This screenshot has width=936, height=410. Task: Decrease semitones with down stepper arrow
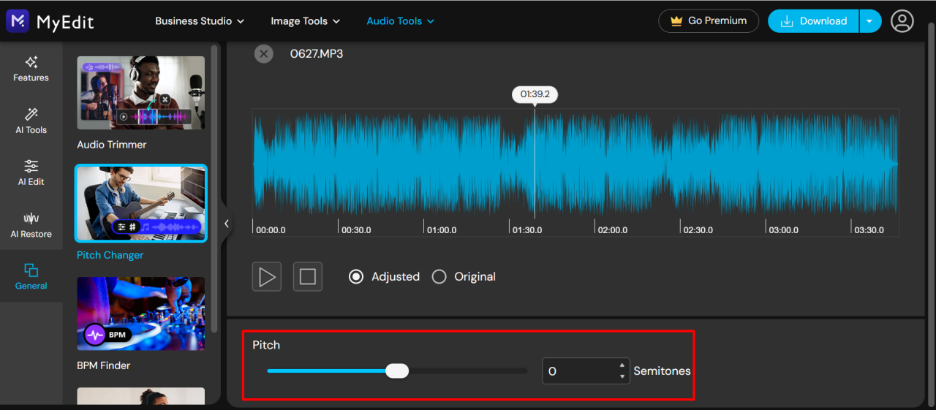[x=622, y=377]
